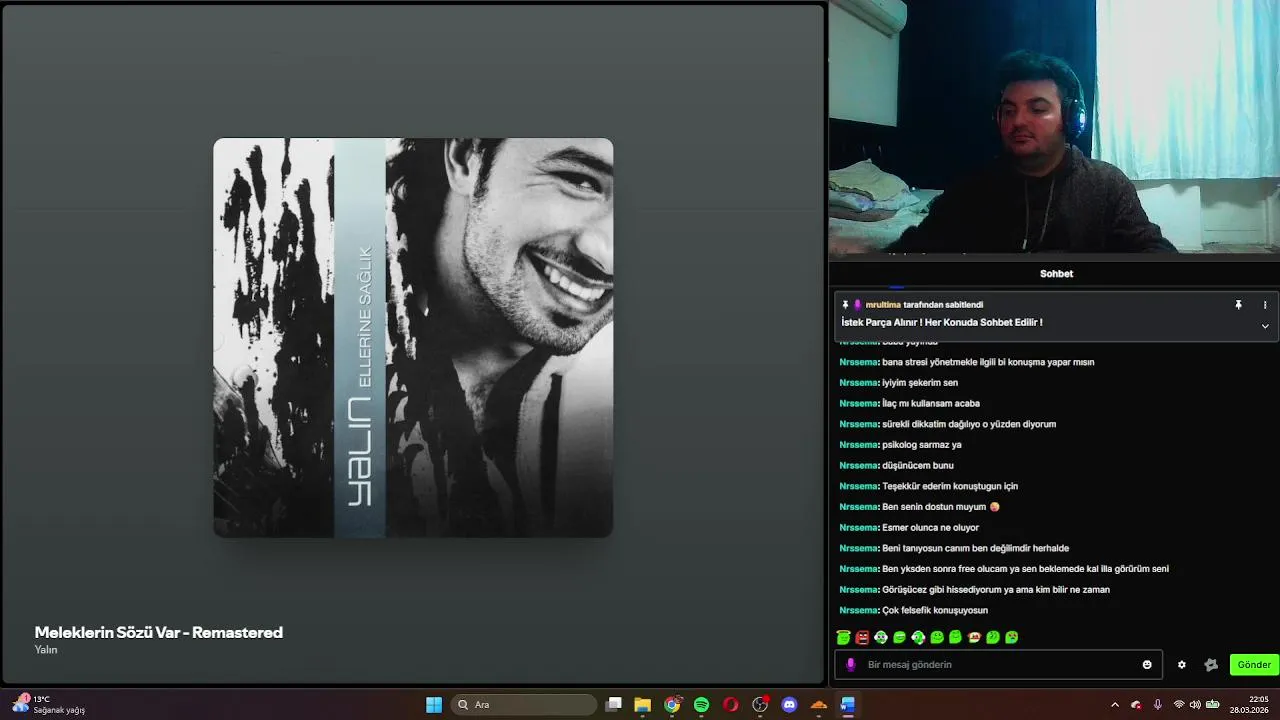
Task: Select the Sohbet chat tab header
Action: click(1056, 274)
